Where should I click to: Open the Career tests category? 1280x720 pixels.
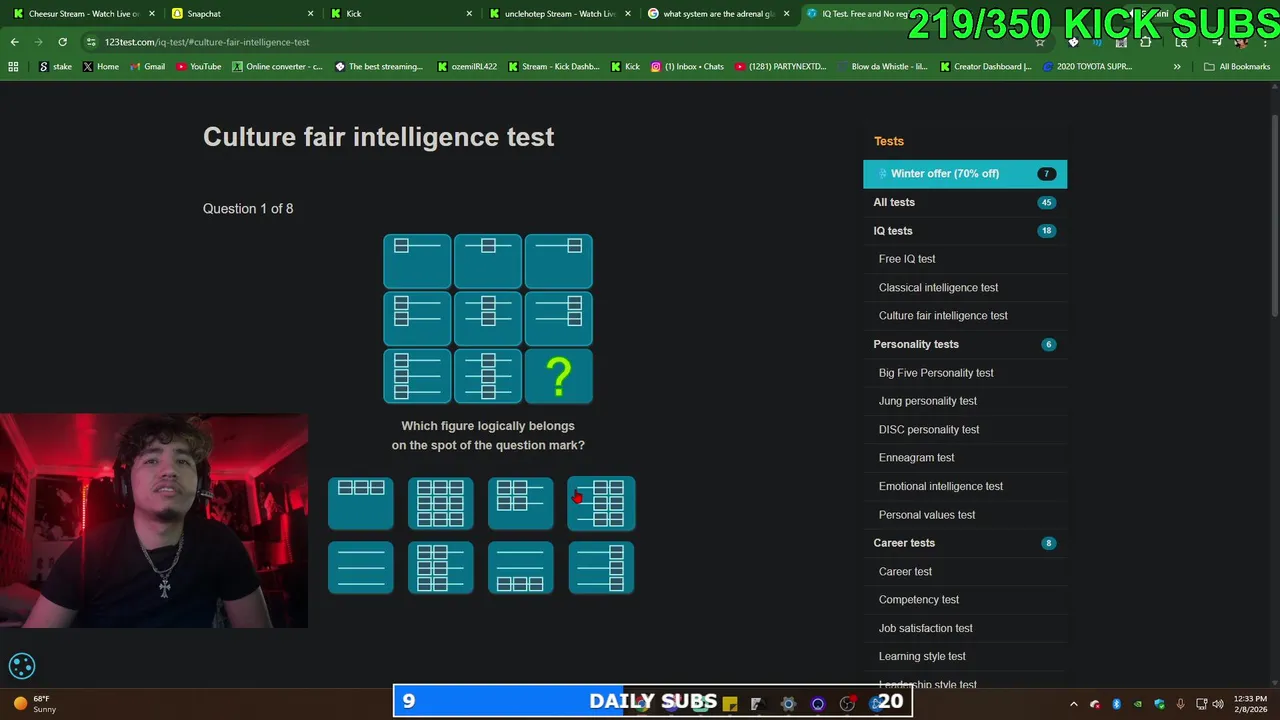click(x=965, y=543)
